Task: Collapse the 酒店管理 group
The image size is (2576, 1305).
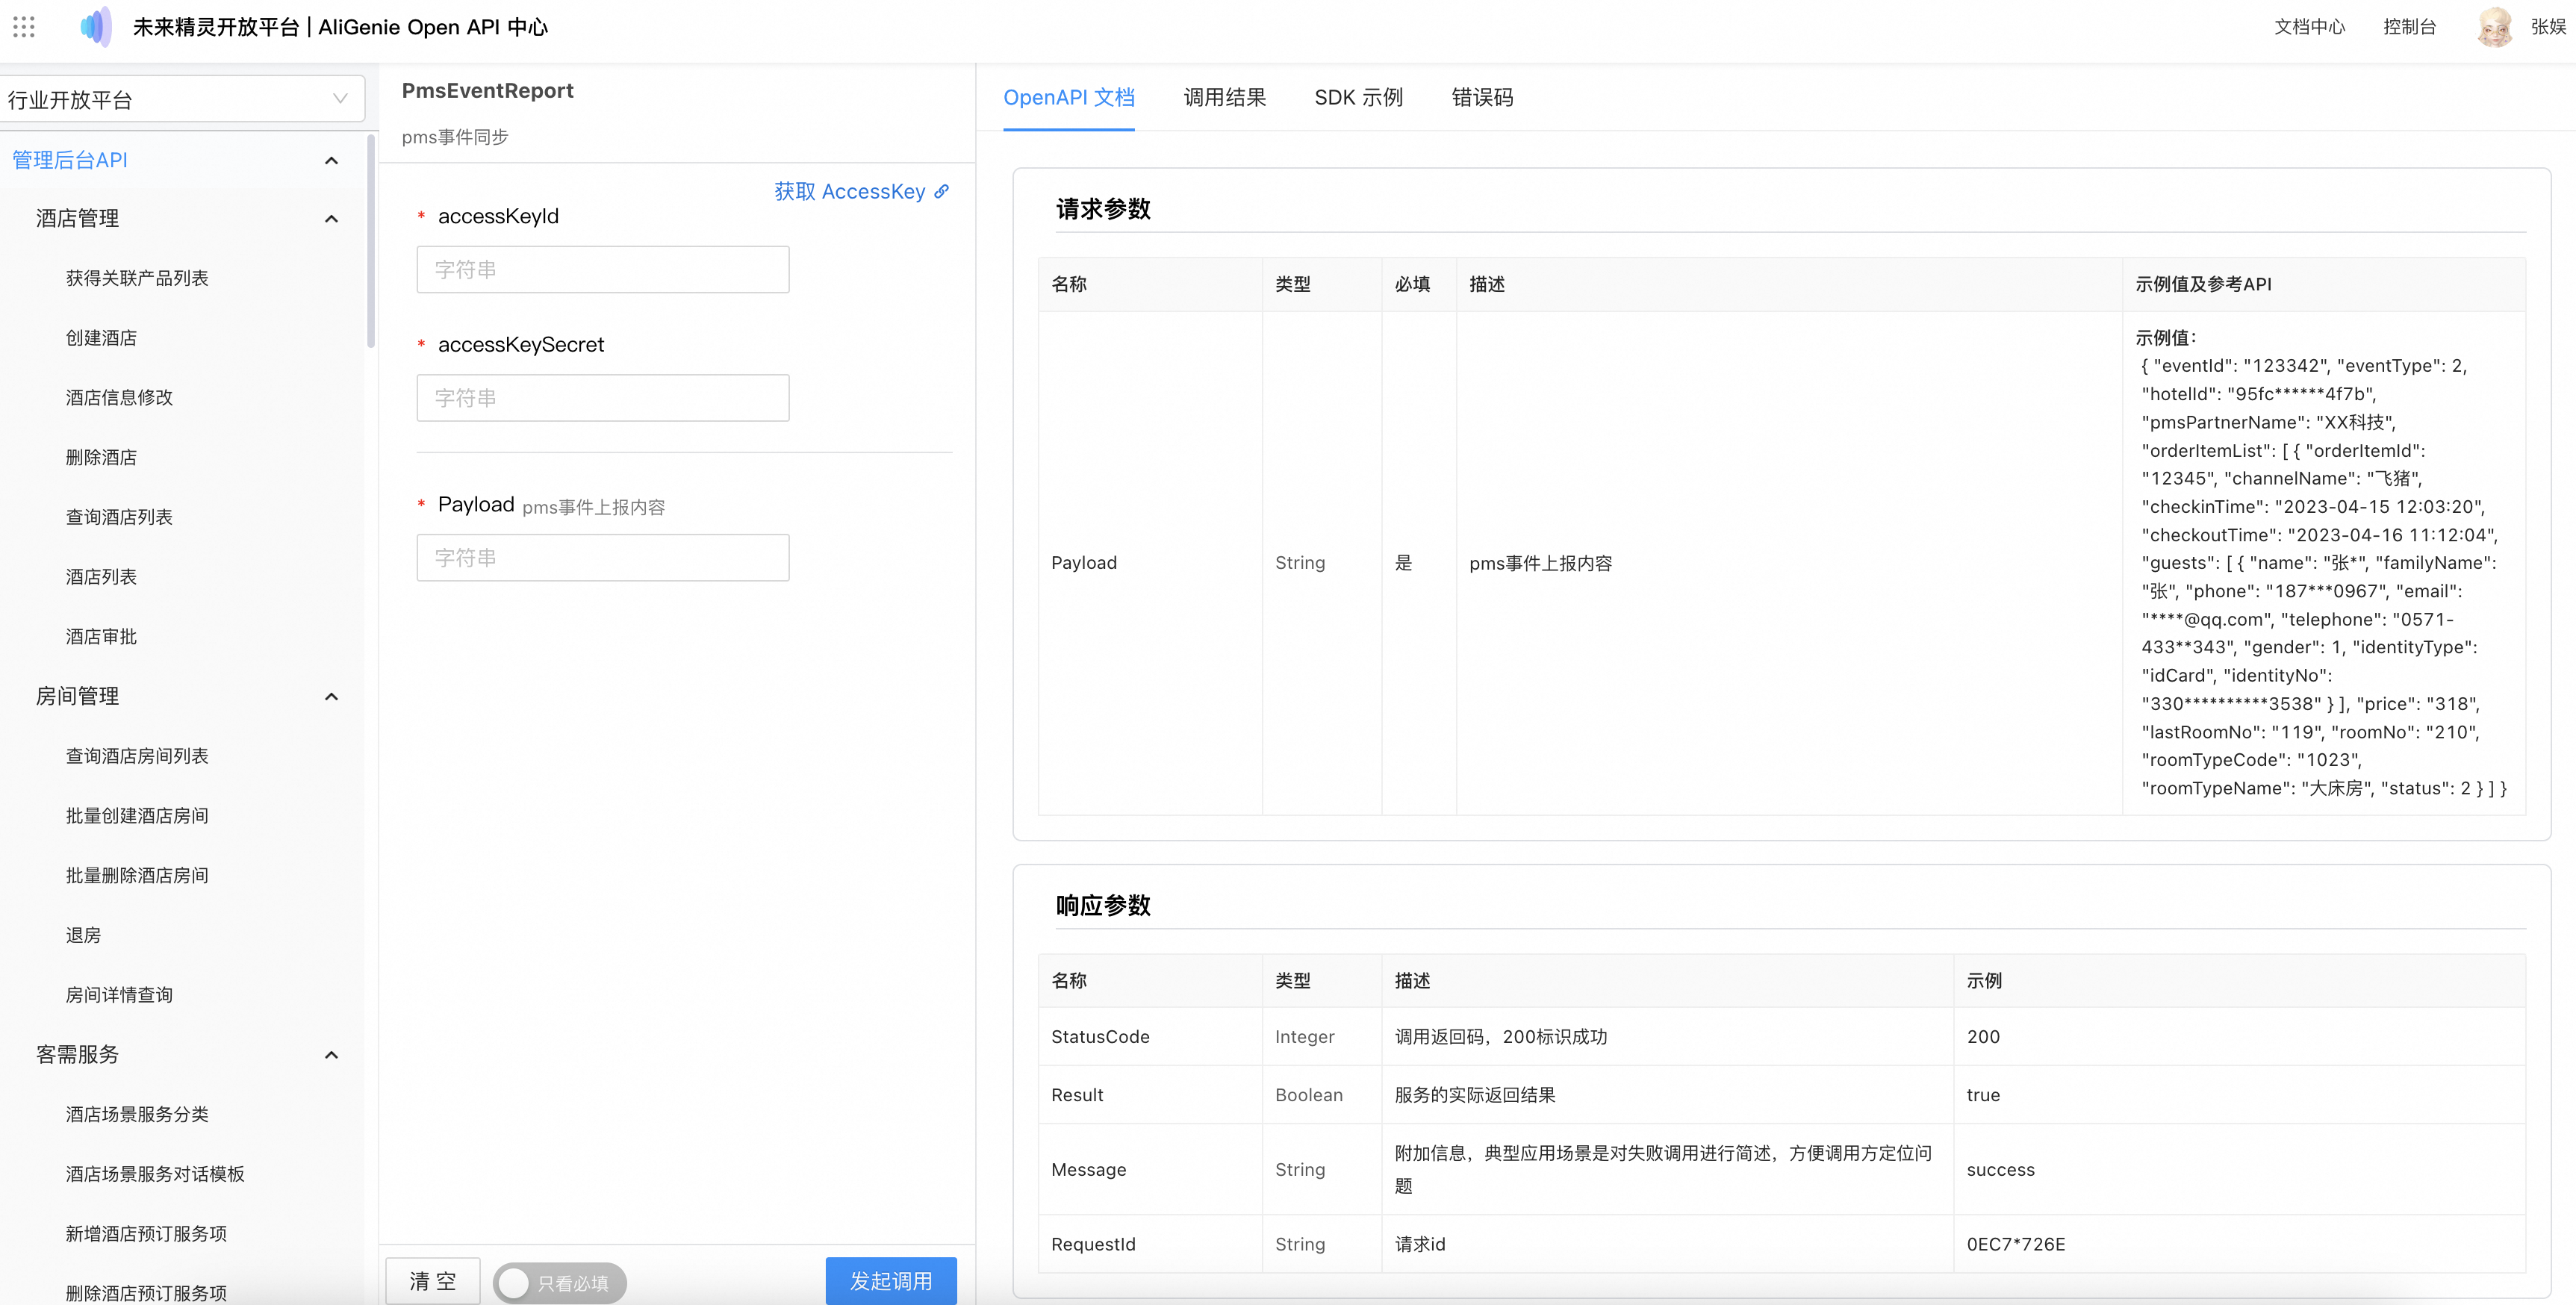Action: point(331,218)
